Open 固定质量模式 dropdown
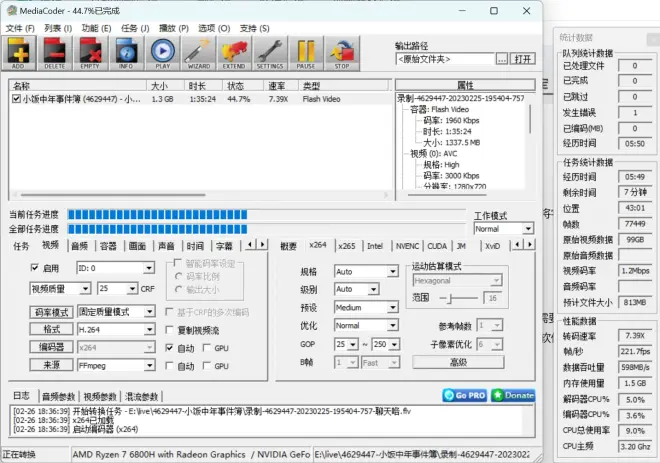Viewport: 660px width, 463px height. (x=149, y=311)
